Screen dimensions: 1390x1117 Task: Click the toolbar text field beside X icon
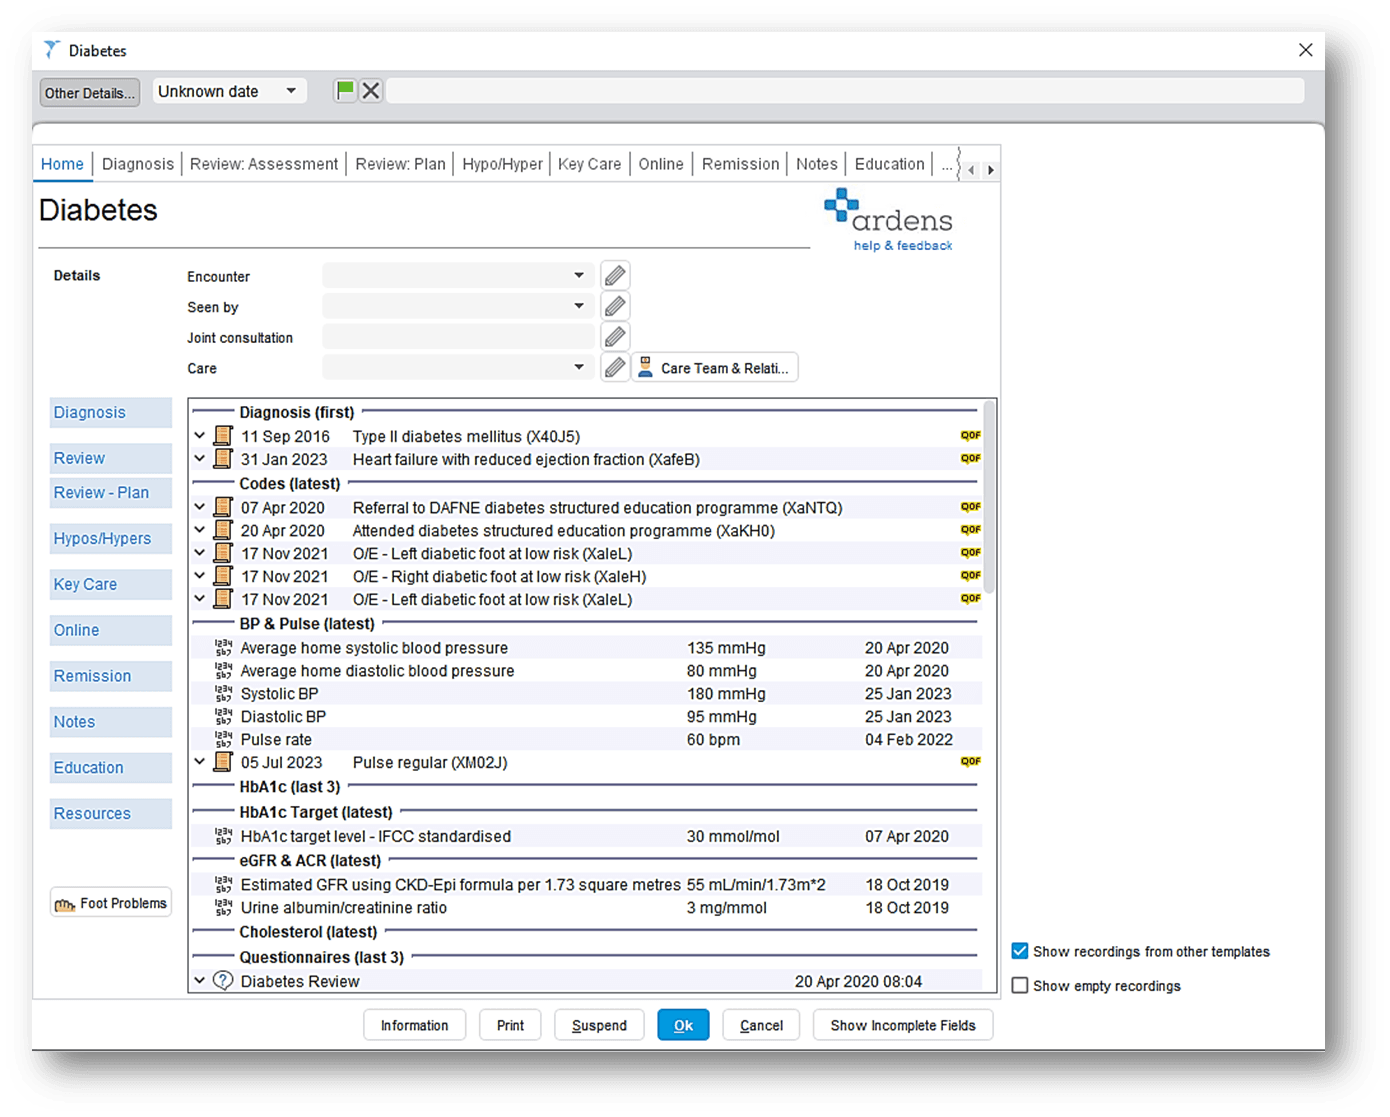point(845,91)
